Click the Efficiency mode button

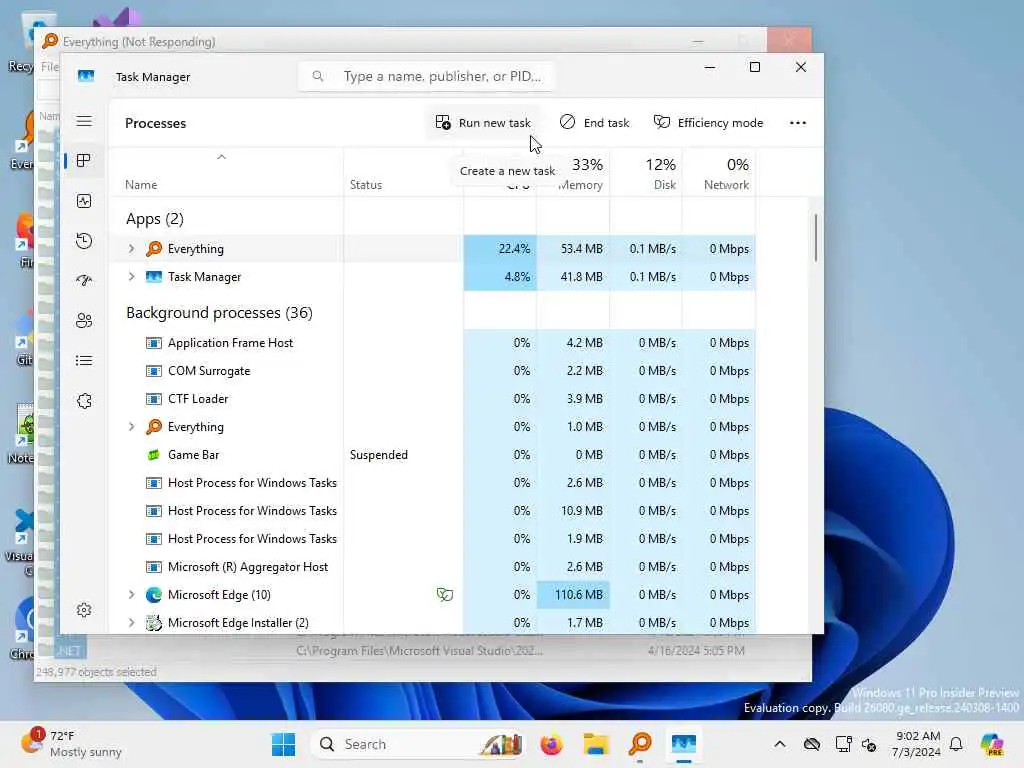pos(709,123)
